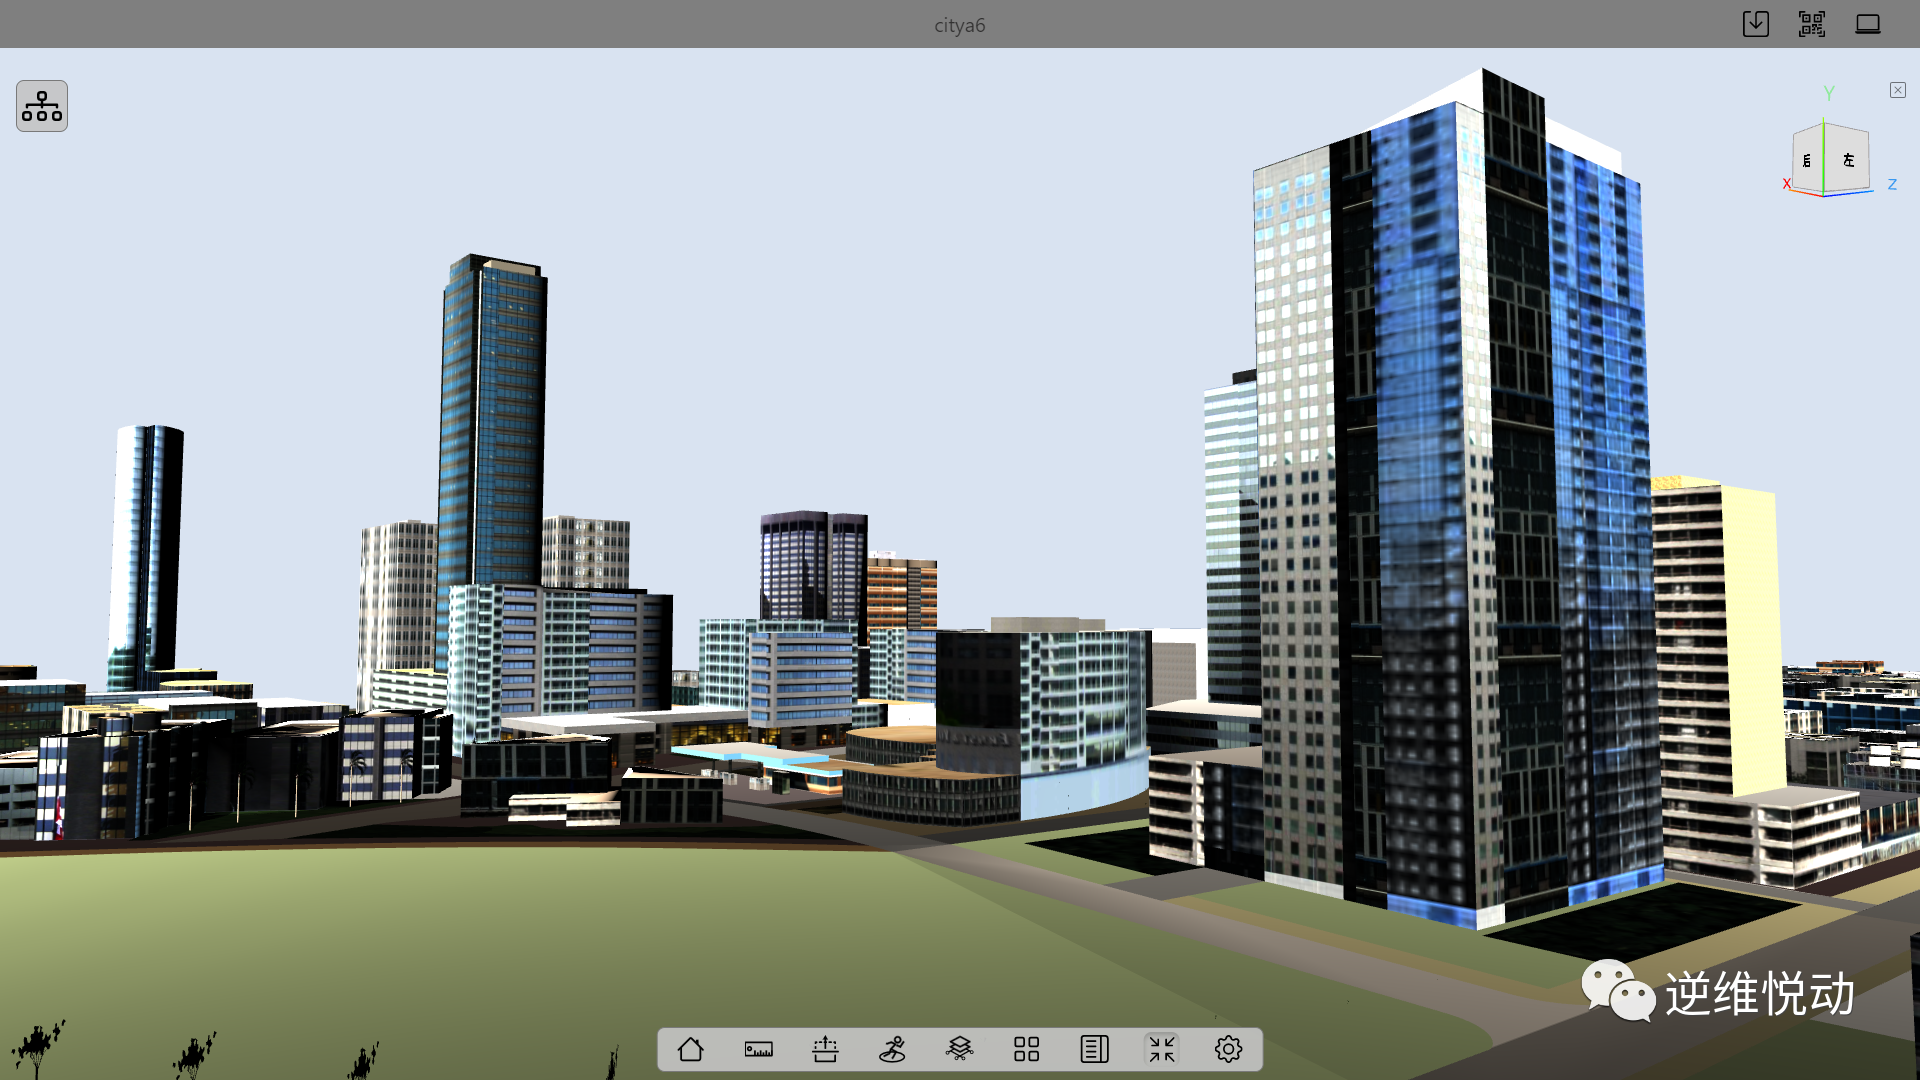Click the laptop display icon

tap(1867, 24)
